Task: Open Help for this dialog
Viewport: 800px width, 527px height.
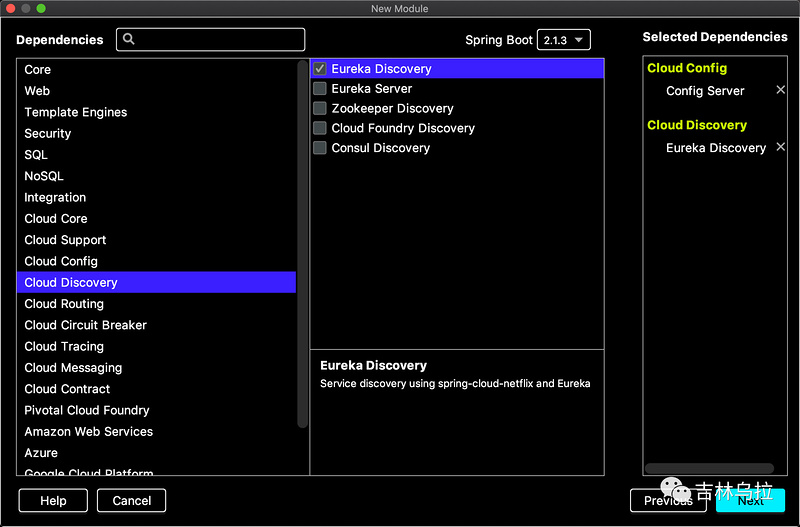Action: [53, 500]
